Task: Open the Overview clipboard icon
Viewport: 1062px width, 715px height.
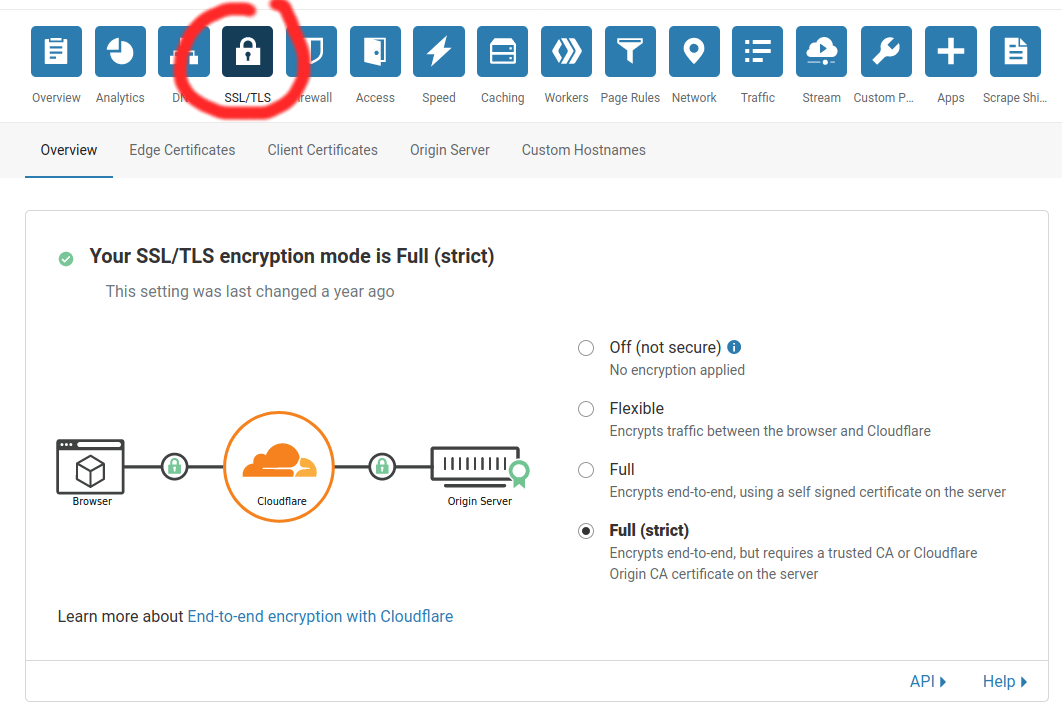Action: [x=56, y=52]
